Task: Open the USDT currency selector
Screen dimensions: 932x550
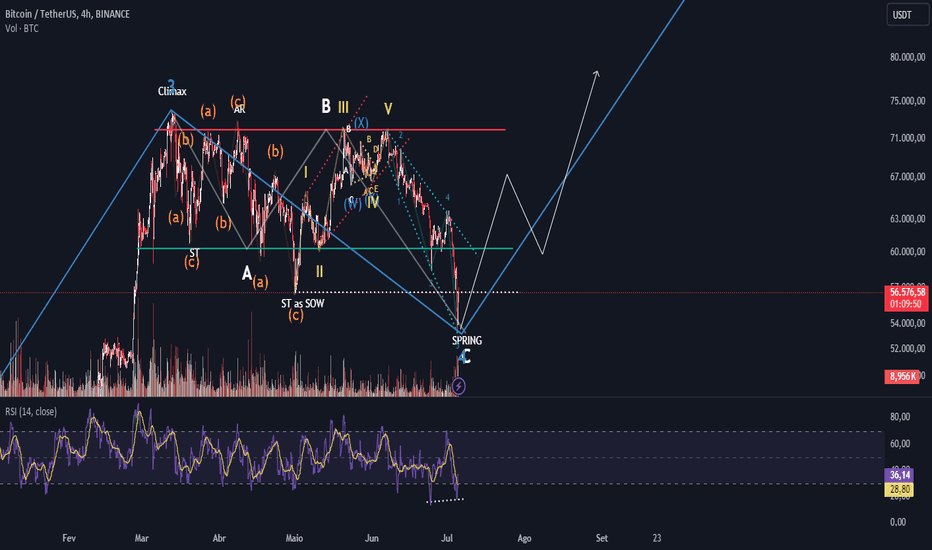Action: pos(908,14)
